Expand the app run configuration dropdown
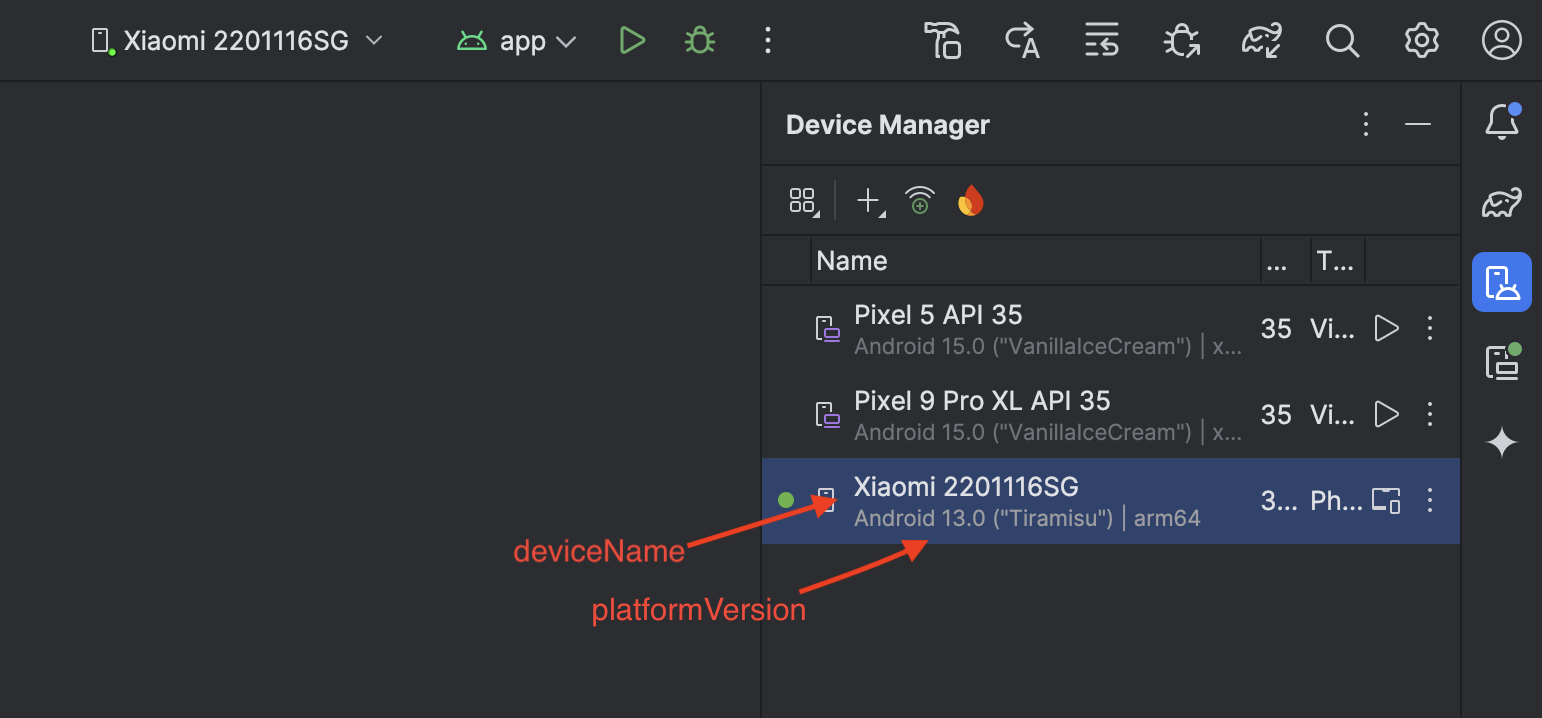The width and height of the screenshot is (1542, 718). (x=517, y=41)
